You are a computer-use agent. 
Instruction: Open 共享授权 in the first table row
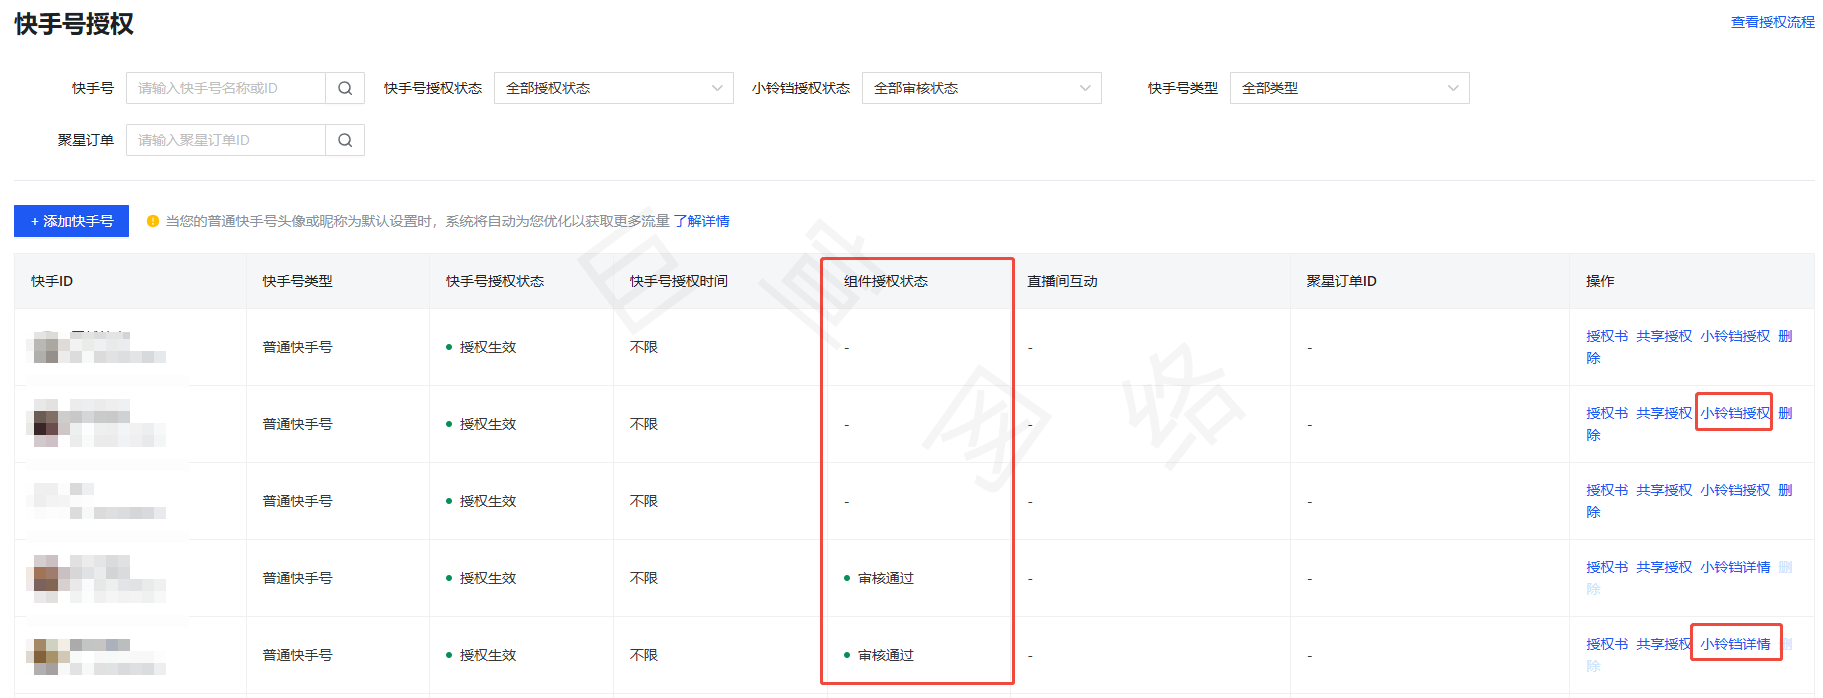pos(1664,336)
